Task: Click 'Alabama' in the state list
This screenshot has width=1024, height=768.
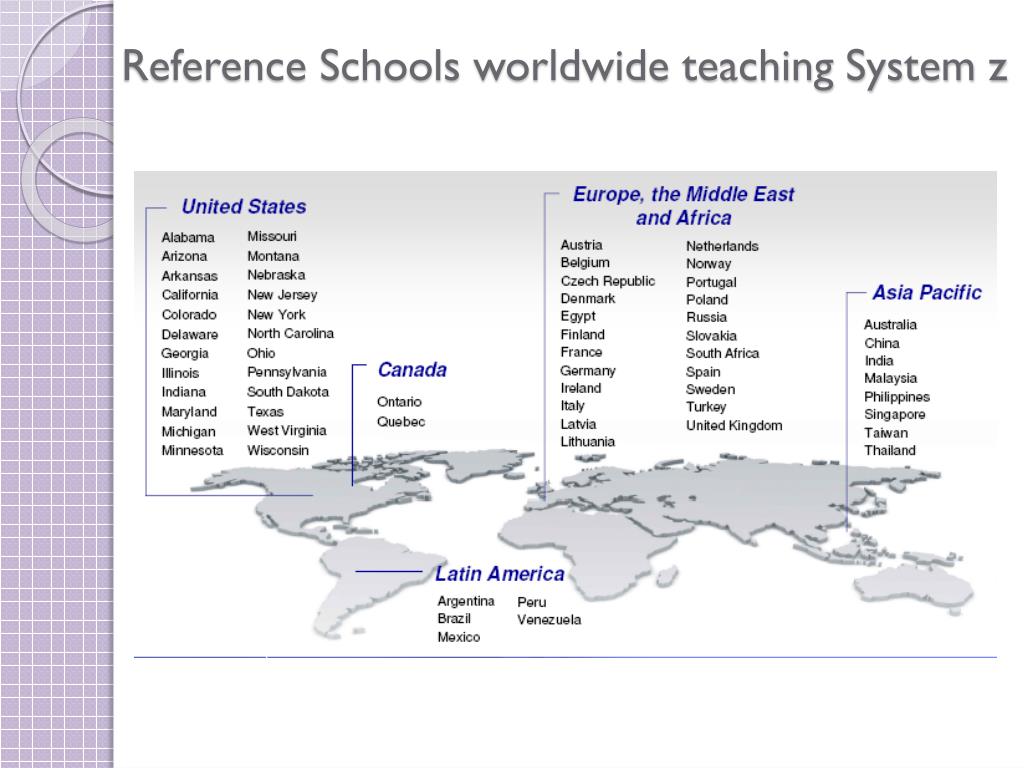Action: pyautogui.click(x=188, y=237)
